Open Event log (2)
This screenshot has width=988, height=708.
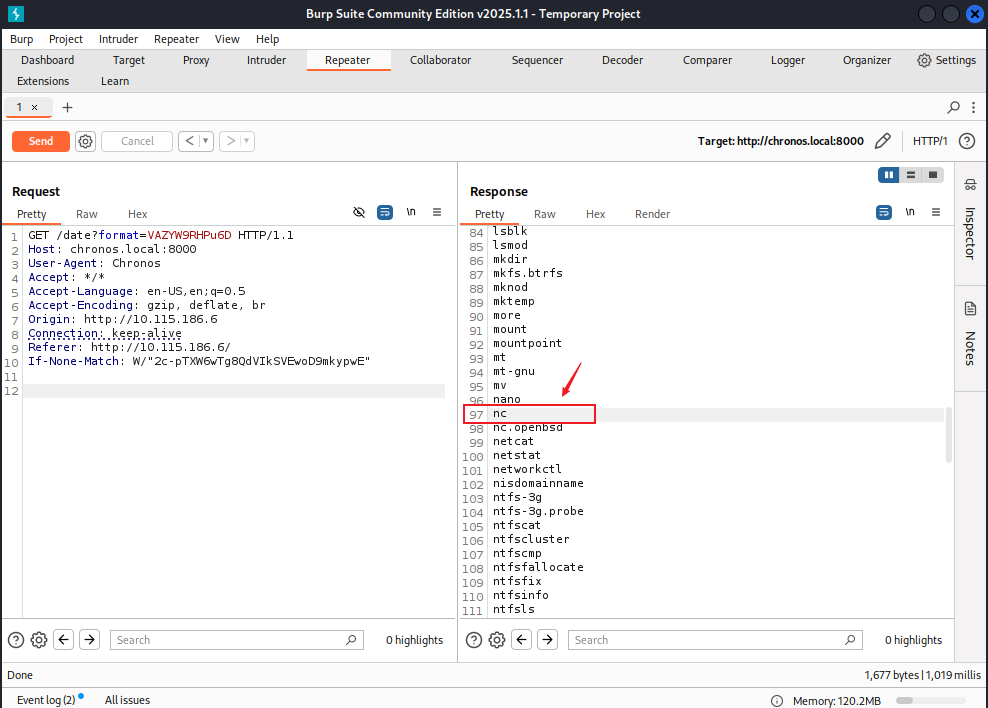click(46, 700)
